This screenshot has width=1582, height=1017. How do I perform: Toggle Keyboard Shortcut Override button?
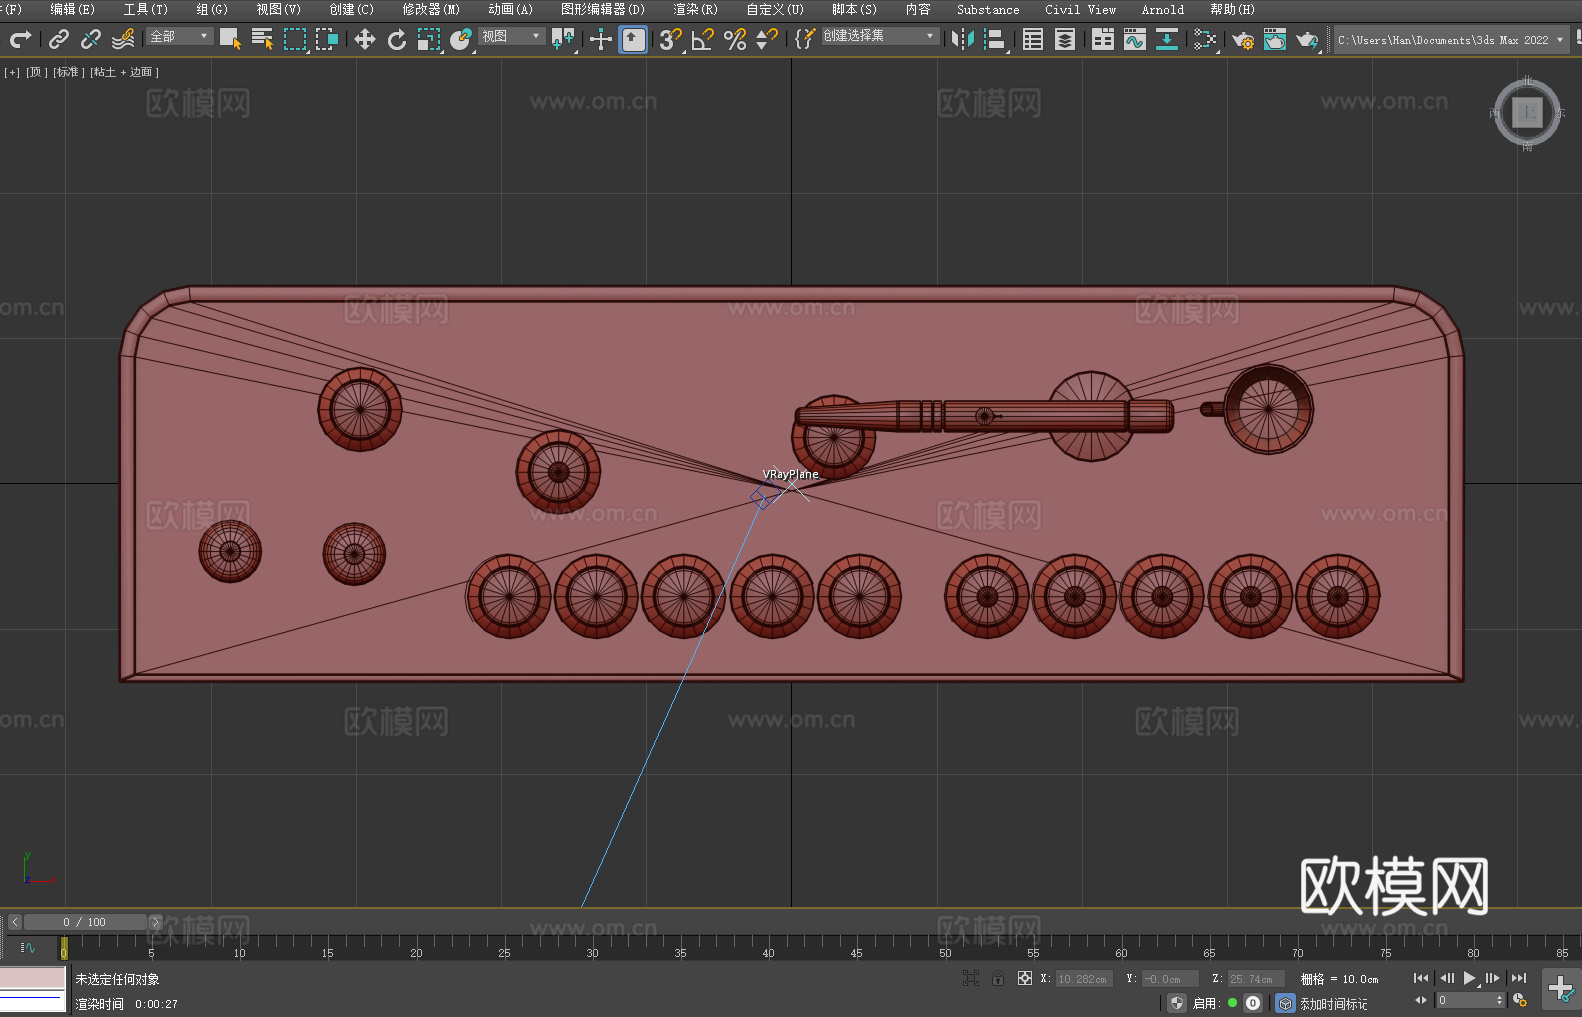point(633,39)
